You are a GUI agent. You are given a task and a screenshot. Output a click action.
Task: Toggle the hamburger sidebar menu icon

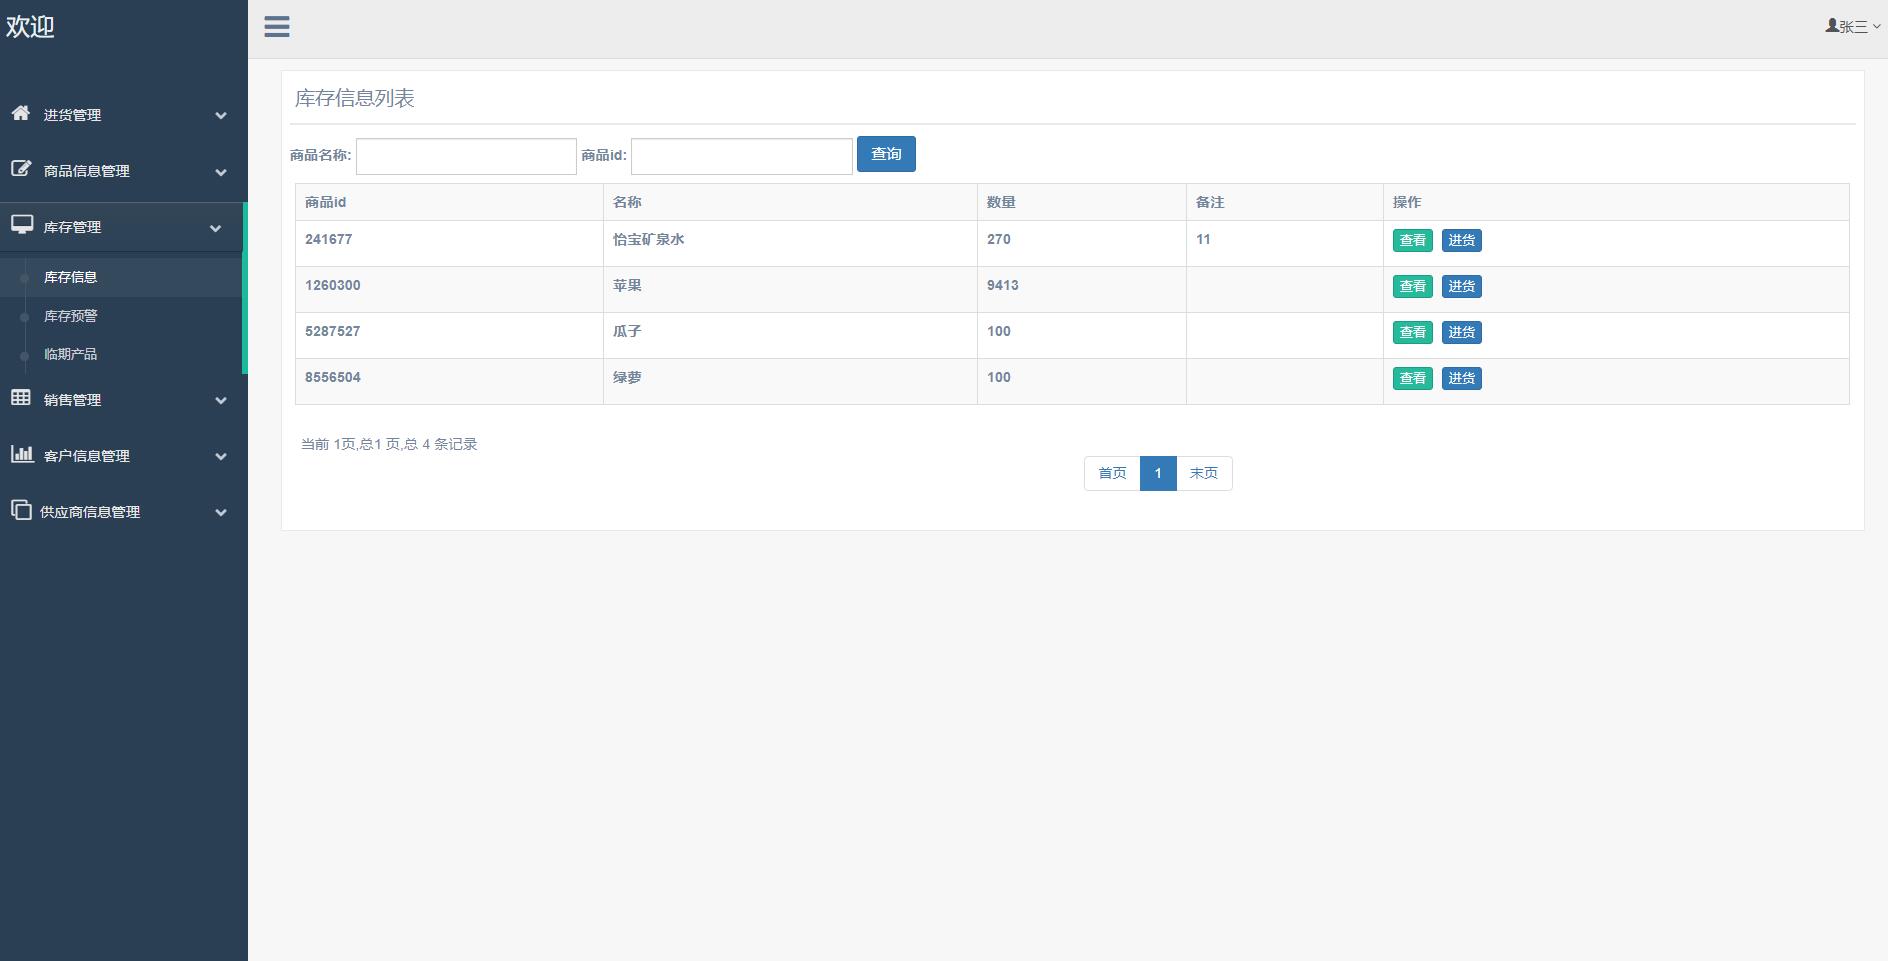click(x=277, y=27)
